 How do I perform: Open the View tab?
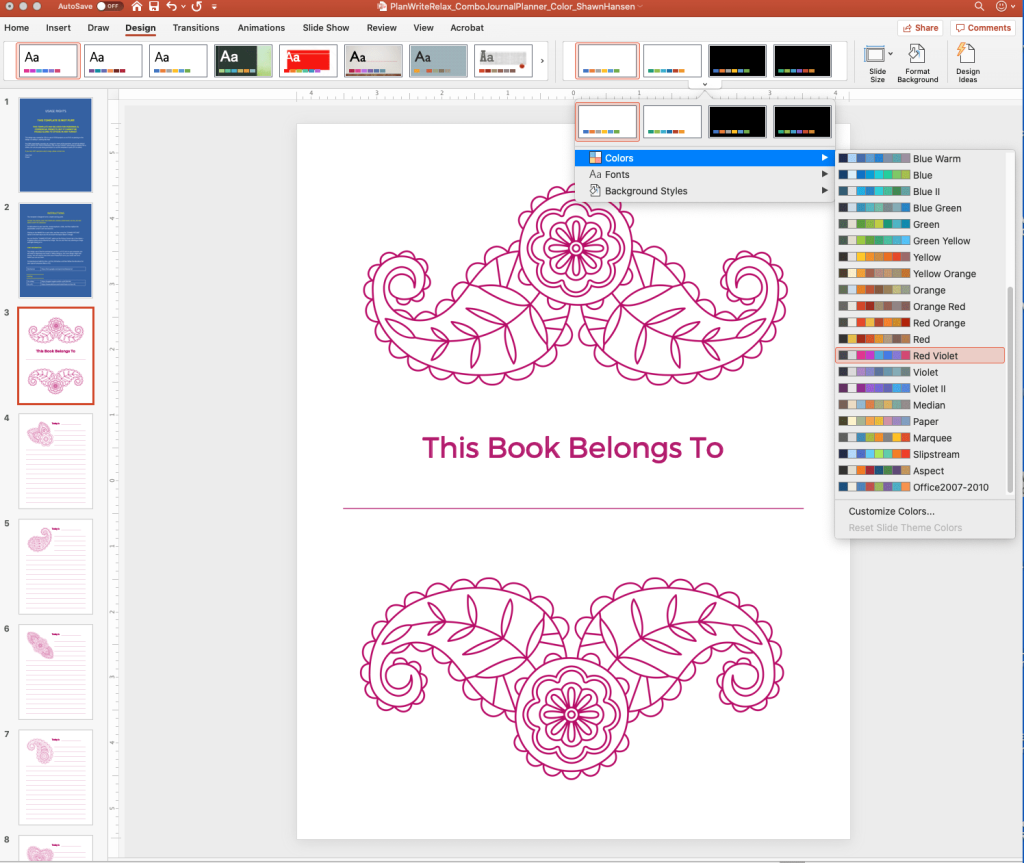423,27
